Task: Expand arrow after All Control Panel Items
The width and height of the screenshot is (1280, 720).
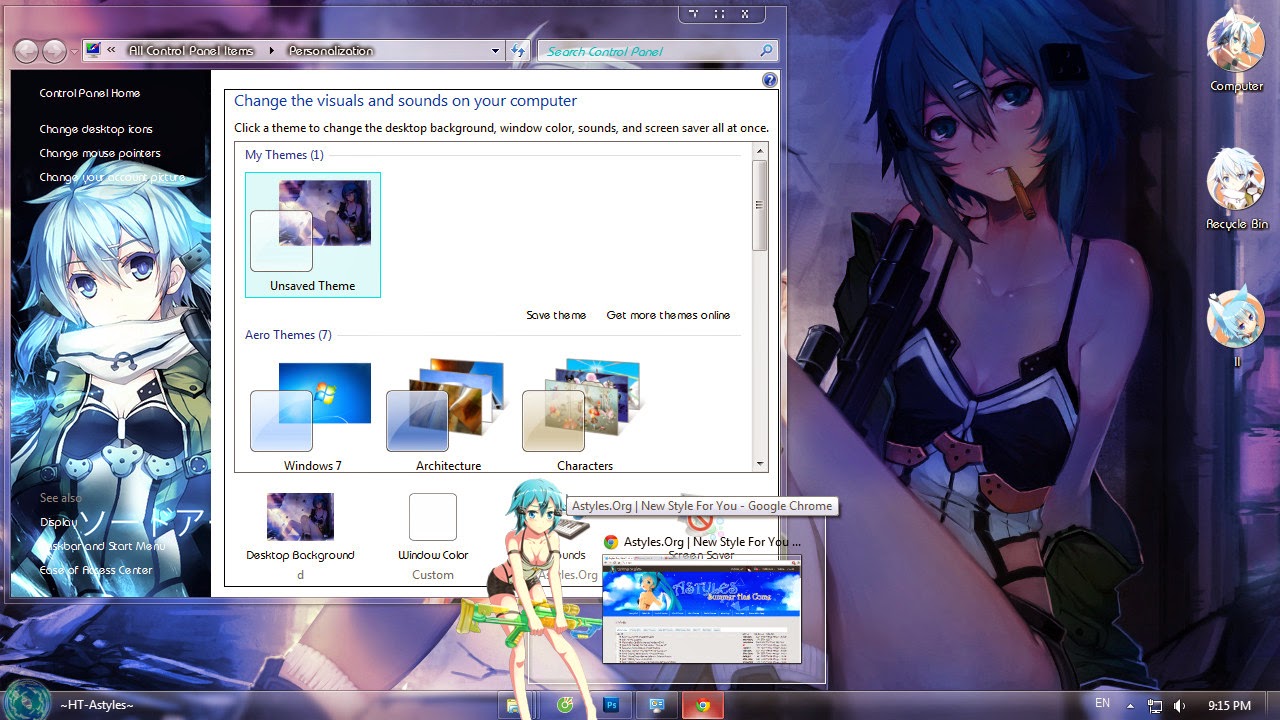Action: click(271, 51)
